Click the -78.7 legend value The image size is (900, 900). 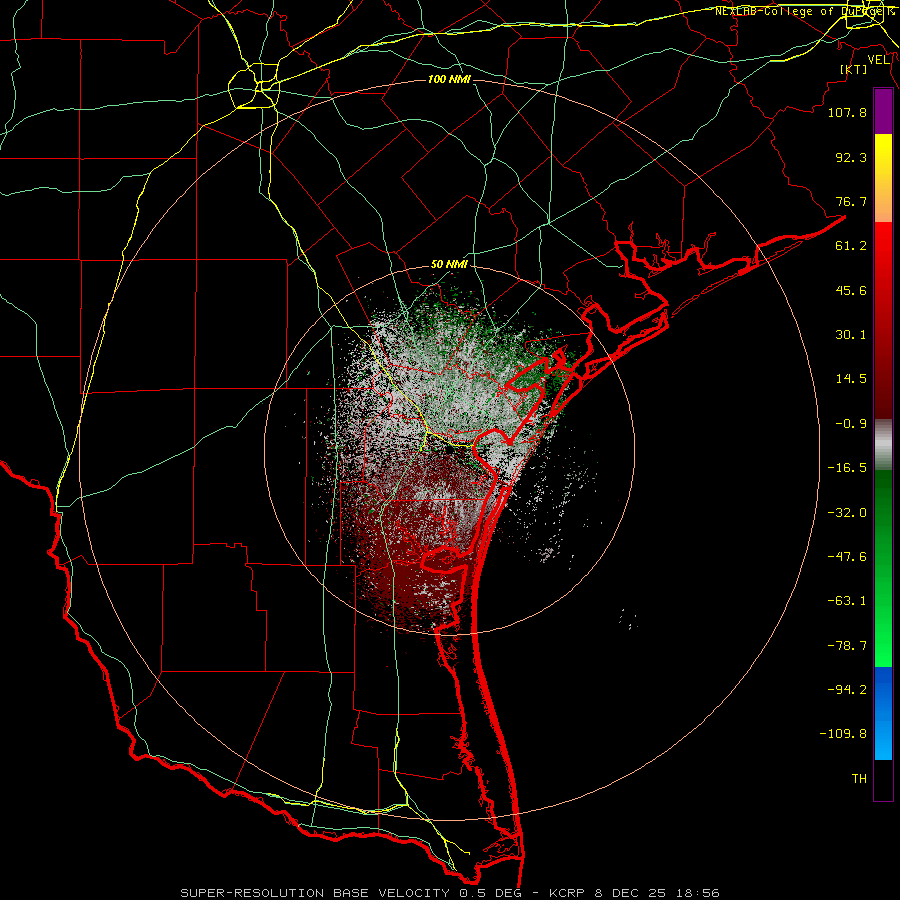tap(847, 646)
